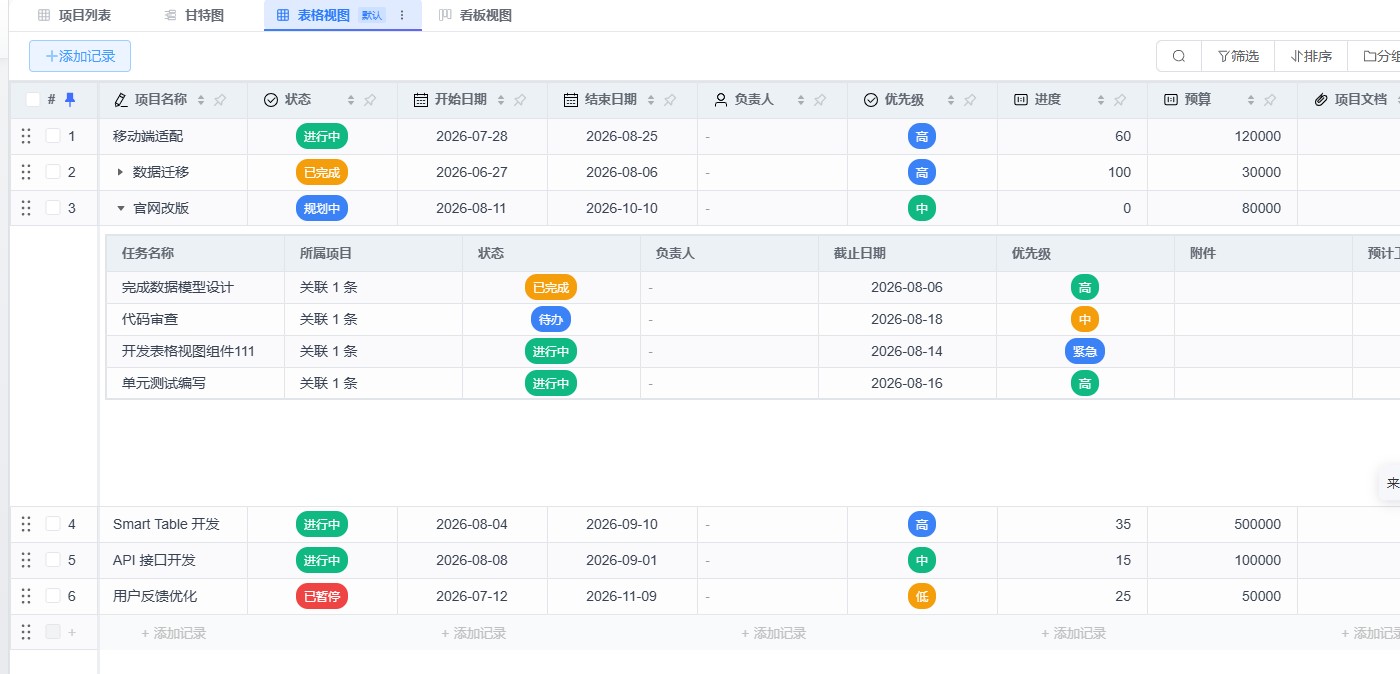Click drag handle icon of row 3

[x=26, y=208]
